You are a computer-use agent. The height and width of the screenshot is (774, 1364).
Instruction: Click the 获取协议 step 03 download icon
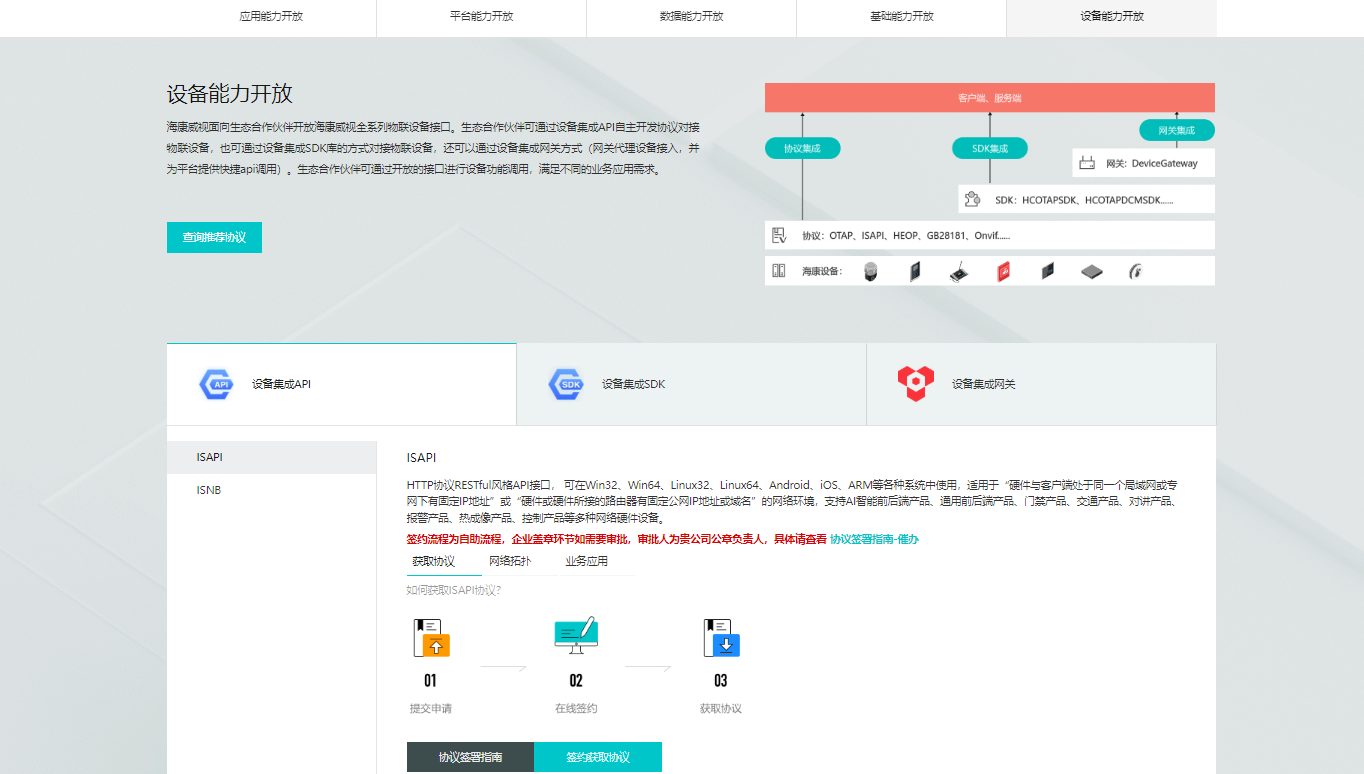point(721,637)
